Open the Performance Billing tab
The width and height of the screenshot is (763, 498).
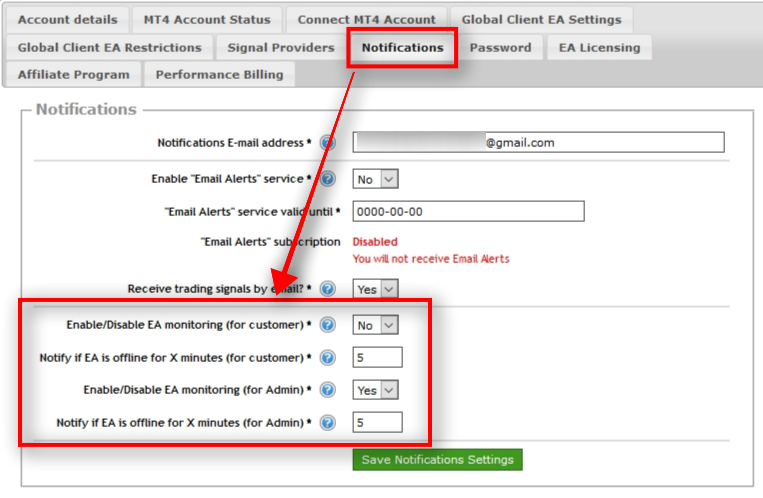219,74
